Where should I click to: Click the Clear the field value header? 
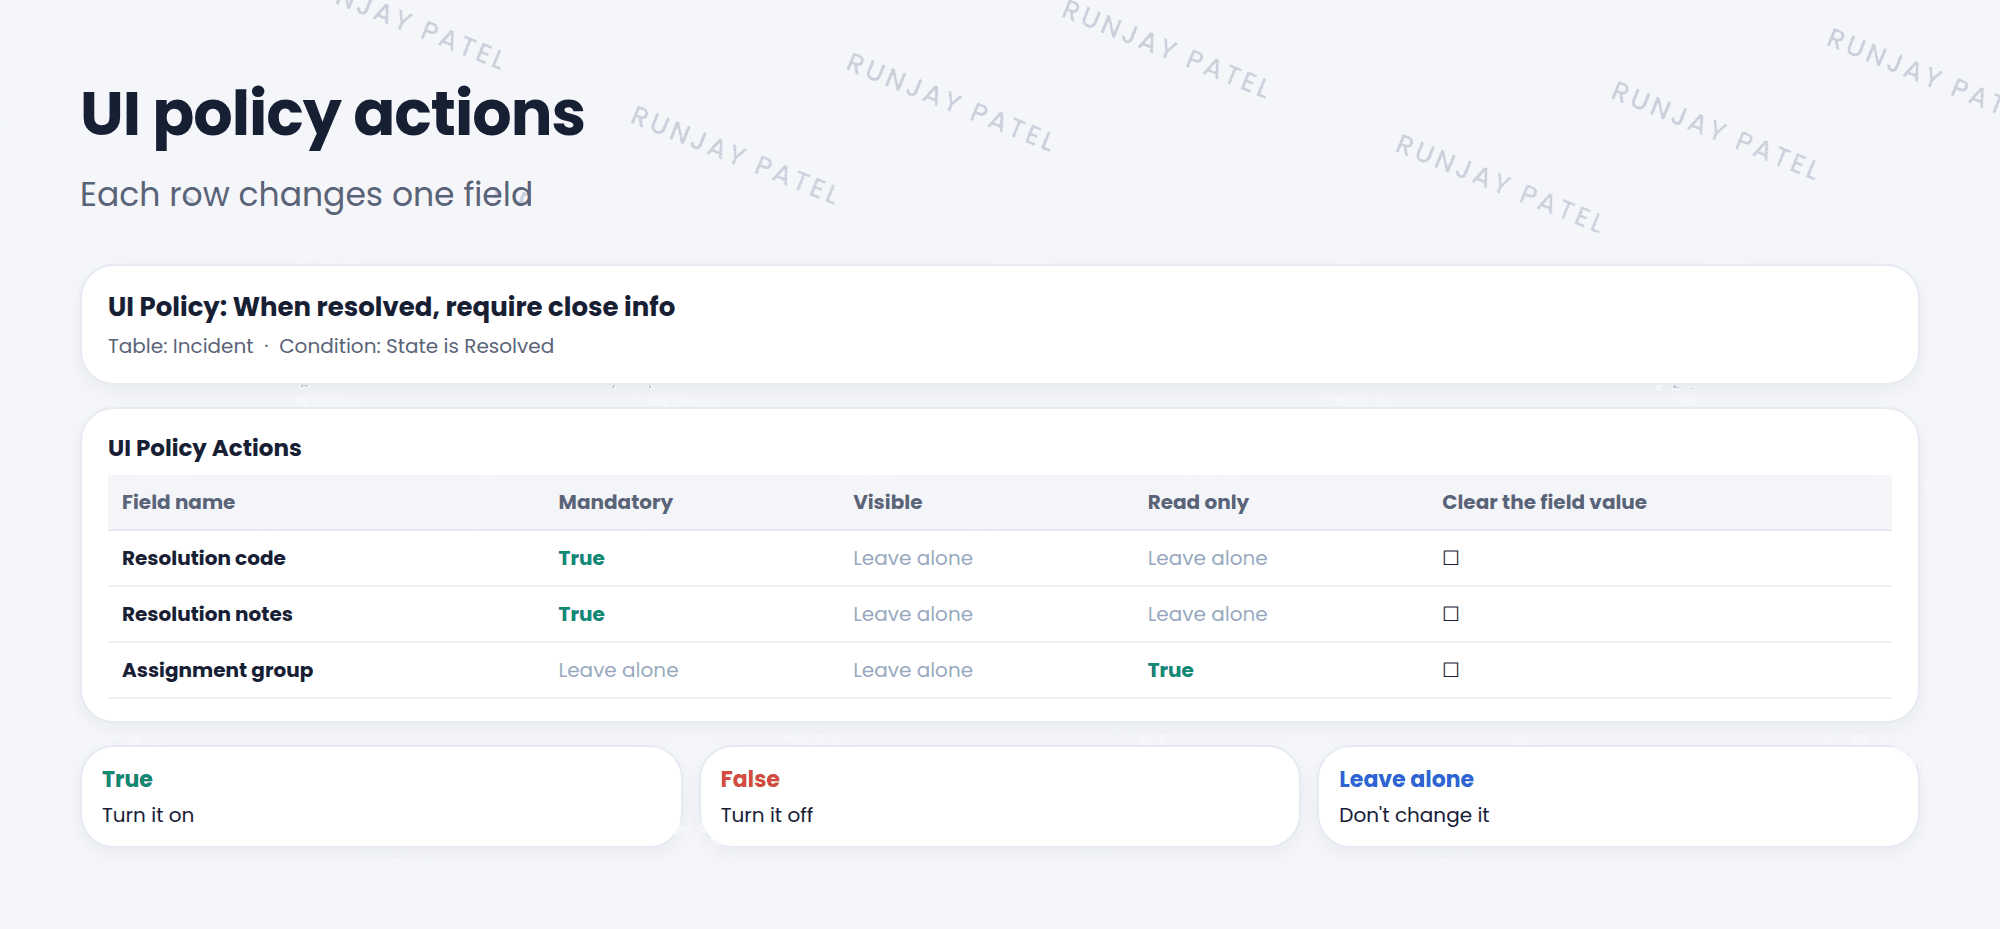[x=1544, y=502]
